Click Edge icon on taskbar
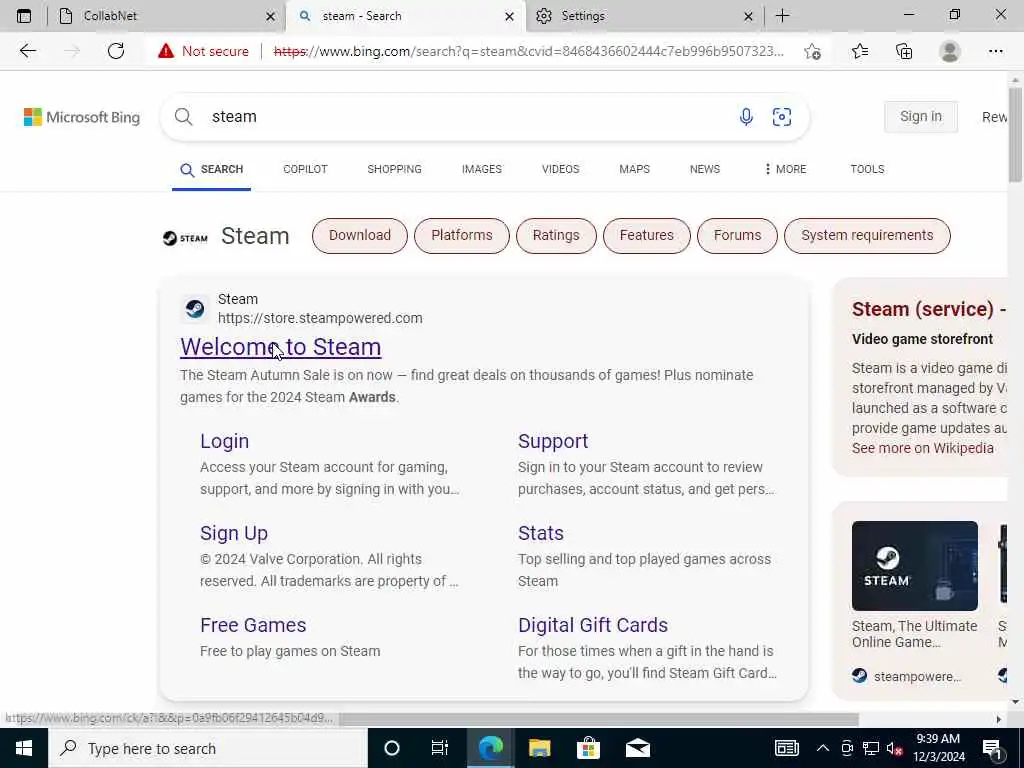The image size is (1024, 768). pyautogui.click(x=490, y=748)
